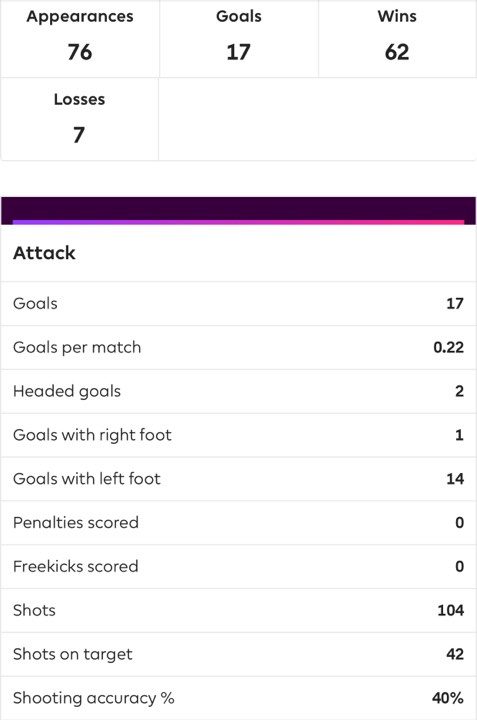The height and width of the screenshot is (720, 477).
Task: Click the 0.22 goals per match value
Action: [x=449, y=348]
